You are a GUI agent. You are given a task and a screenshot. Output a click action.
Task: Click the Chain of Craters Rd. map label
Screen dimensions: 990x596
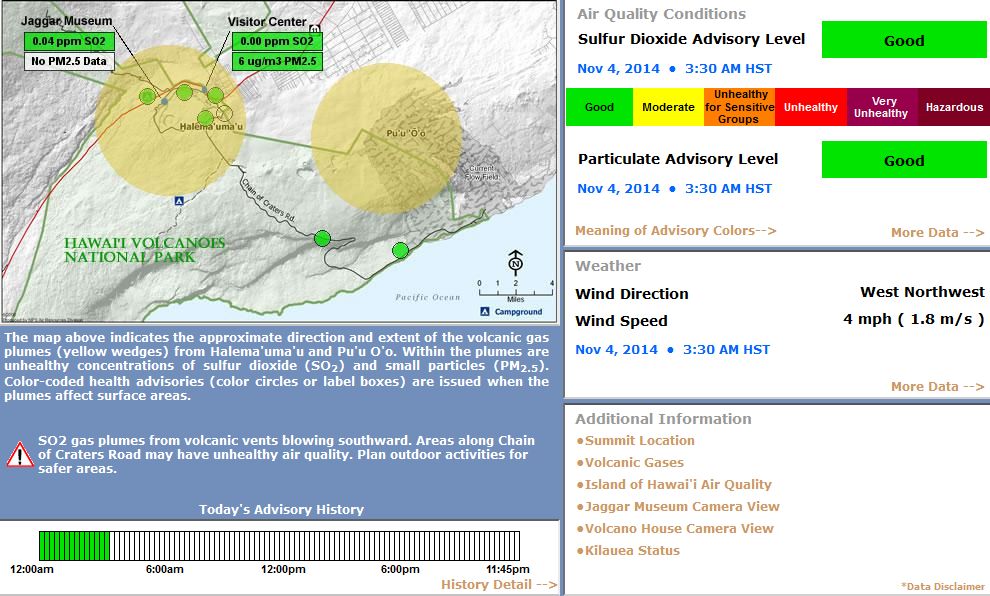pos(268,200)
